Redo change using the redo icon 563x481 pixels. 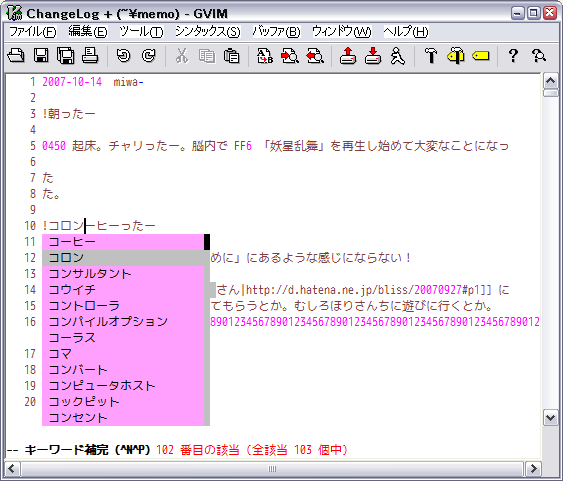point(149,56)
